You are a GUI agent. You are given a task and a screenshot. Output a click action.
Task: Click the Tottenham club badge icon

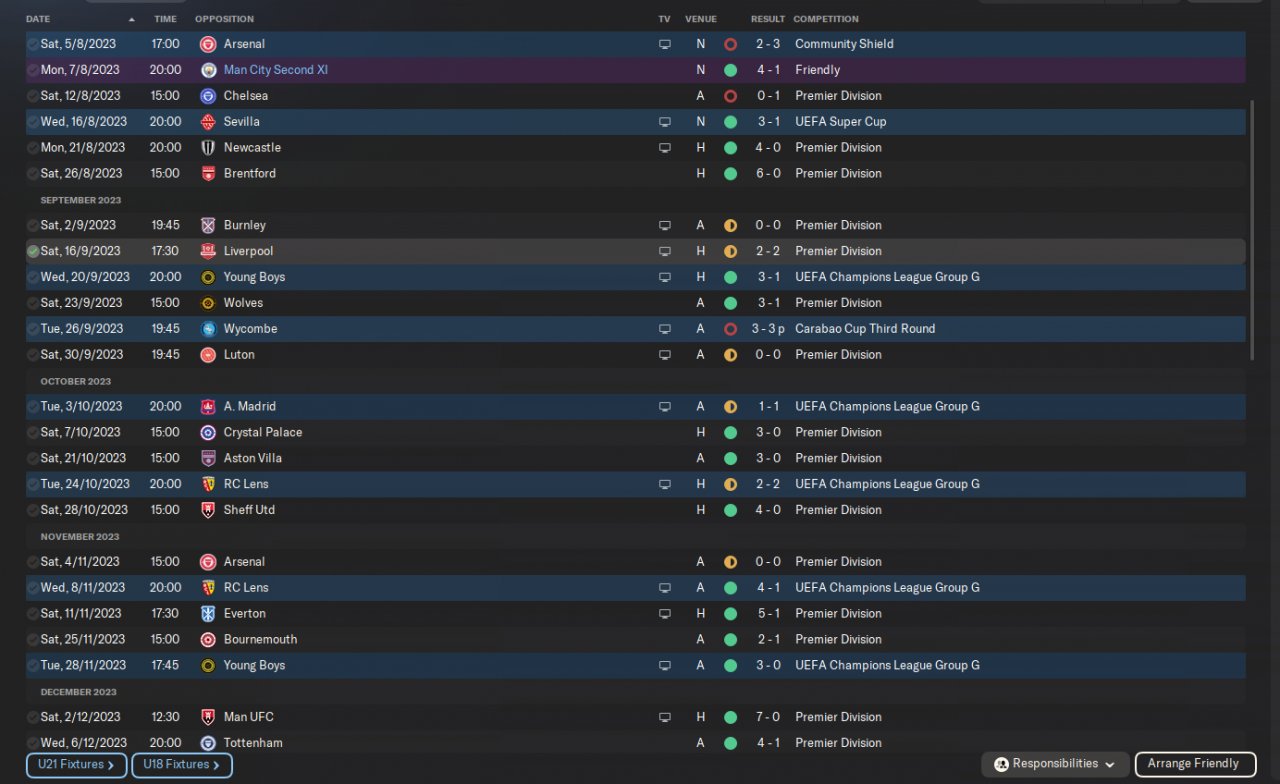point(208,743)
